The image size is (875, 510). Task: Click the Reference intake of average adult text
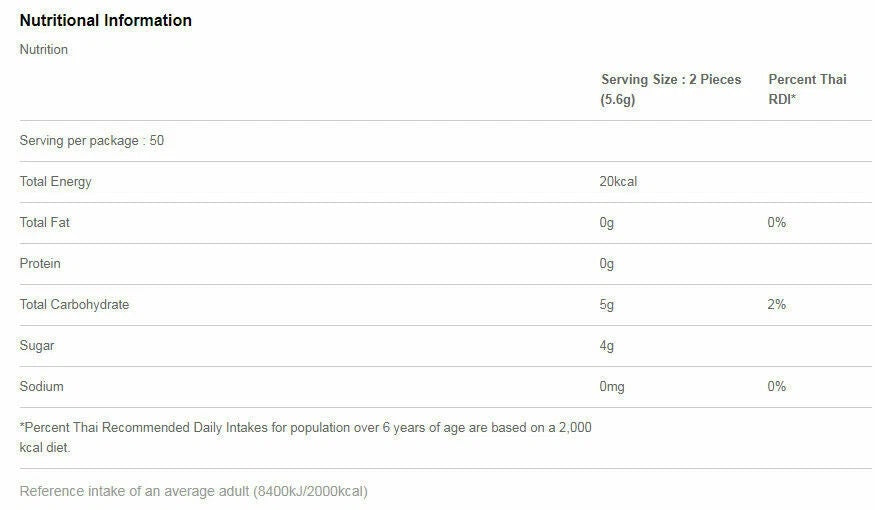pos(194,491)
